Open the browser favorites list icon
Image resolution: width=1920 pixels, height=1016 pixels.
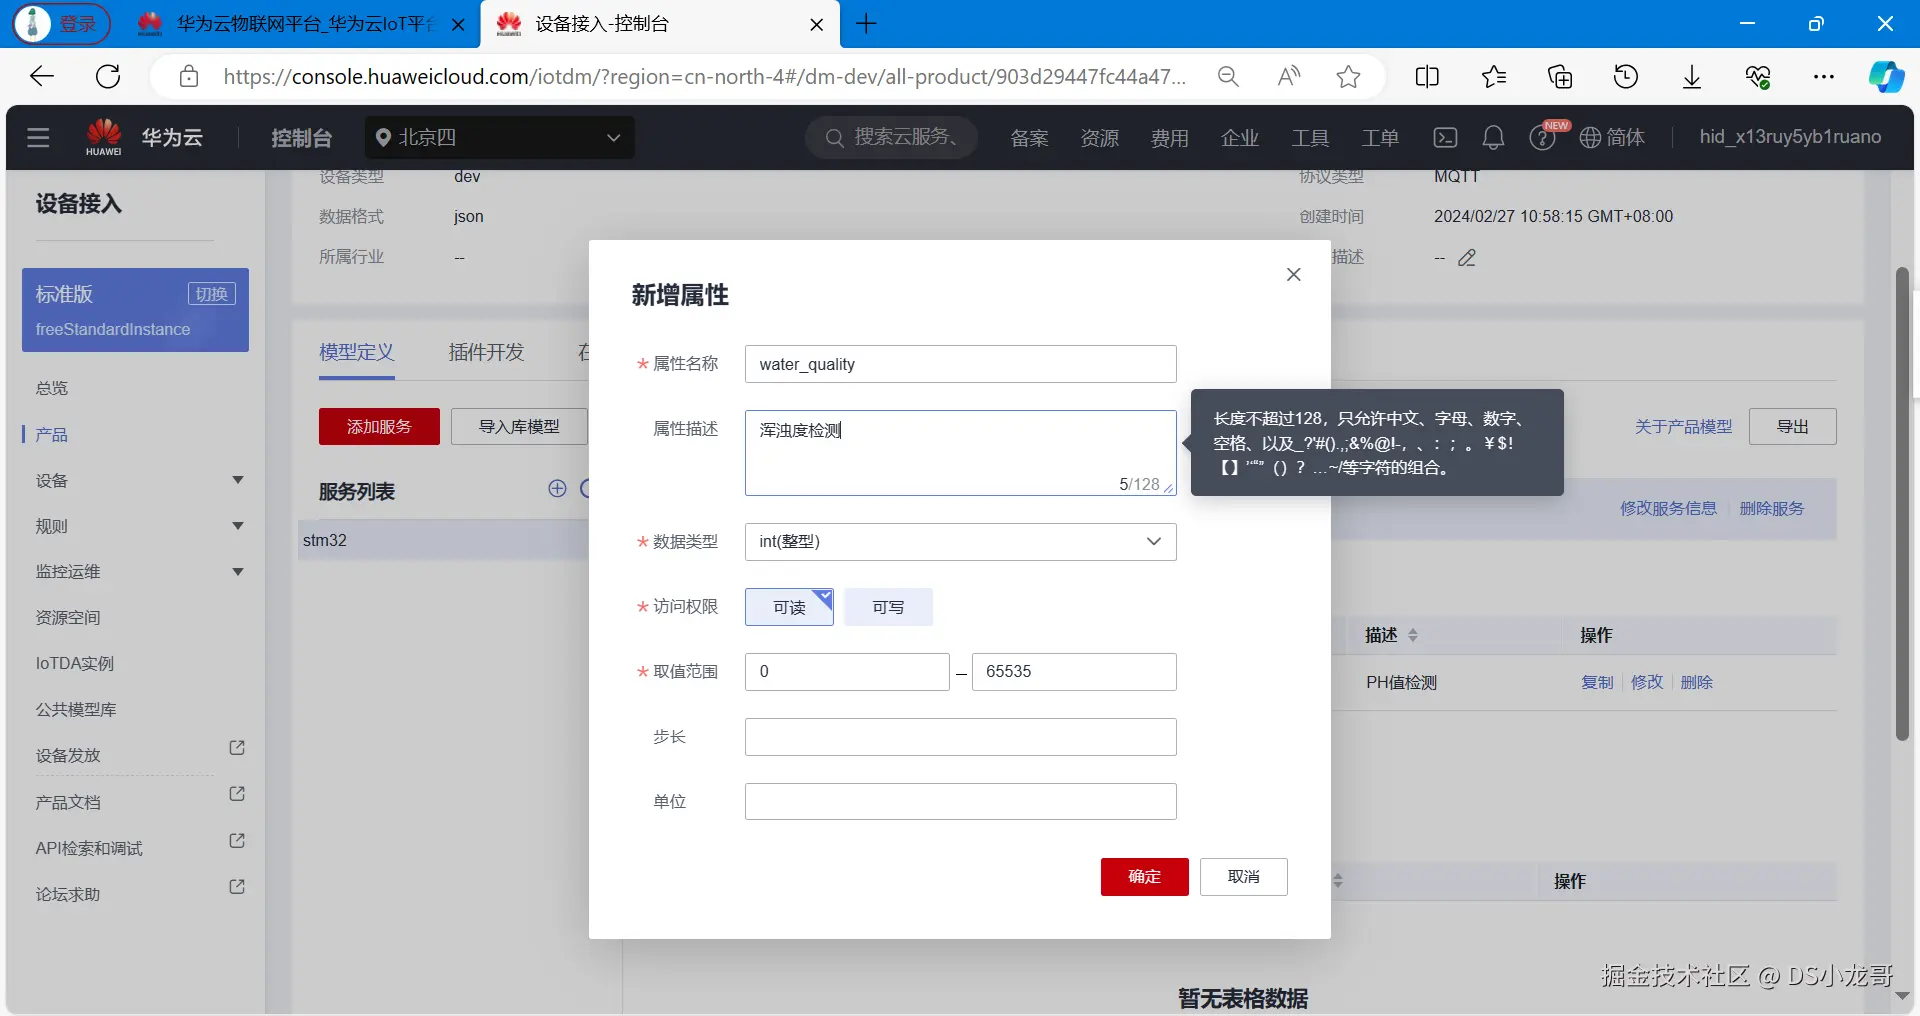click(1494, 76)
